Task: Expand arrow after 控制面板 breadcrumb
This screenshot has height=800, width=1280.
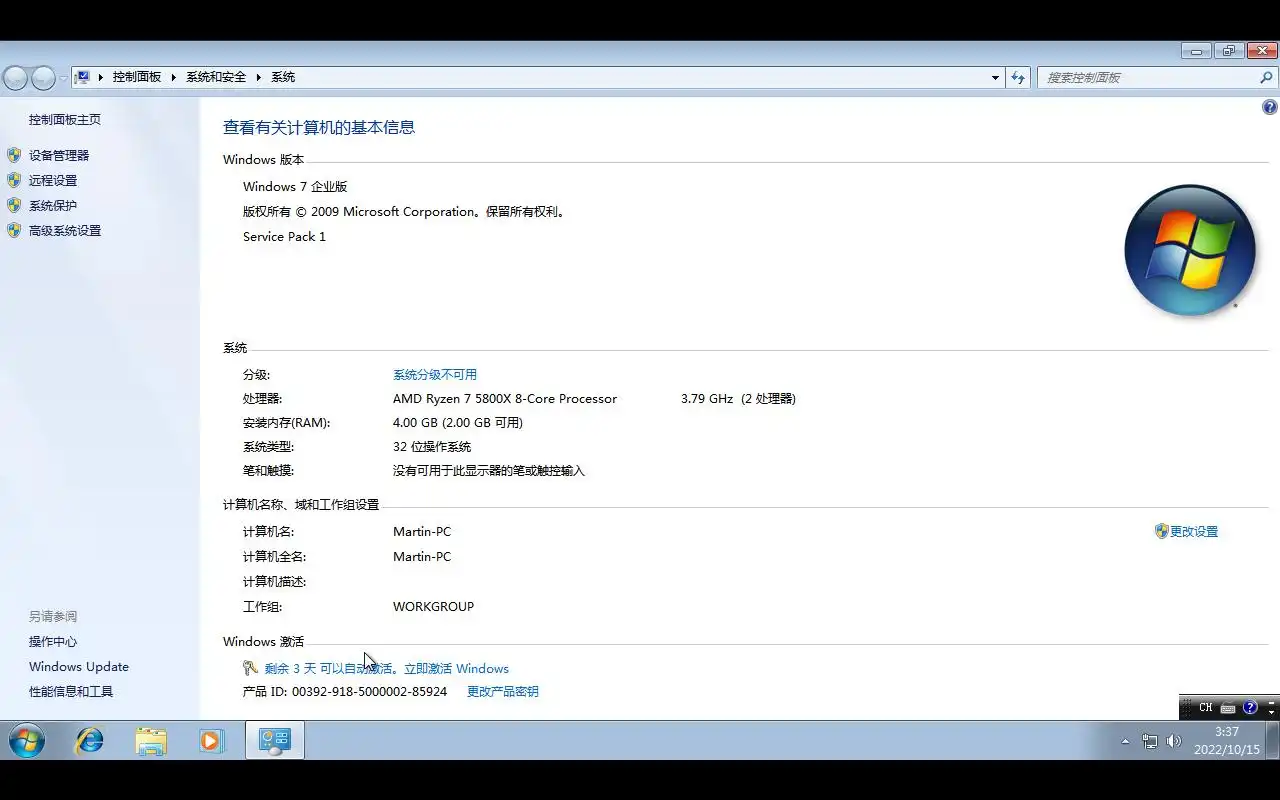Action: coord(174,77)
